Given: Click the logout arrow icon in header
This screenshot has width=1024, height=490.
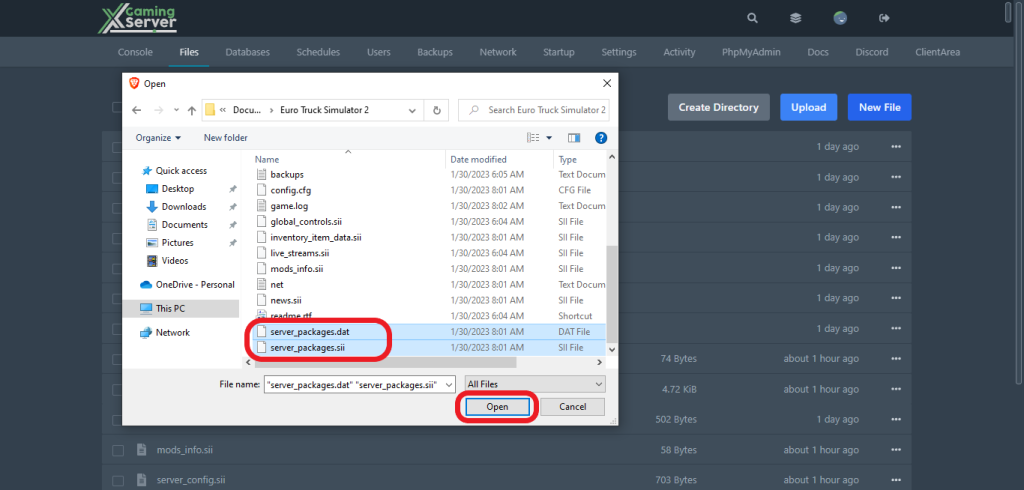Looking at the screenshot, I should [884, 18].
